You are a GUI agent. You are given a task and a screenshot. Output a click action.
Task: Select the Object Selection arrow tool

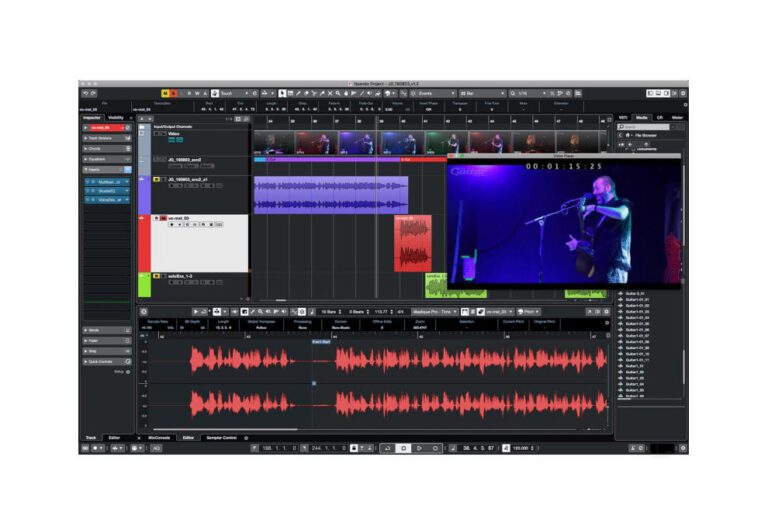282,93
